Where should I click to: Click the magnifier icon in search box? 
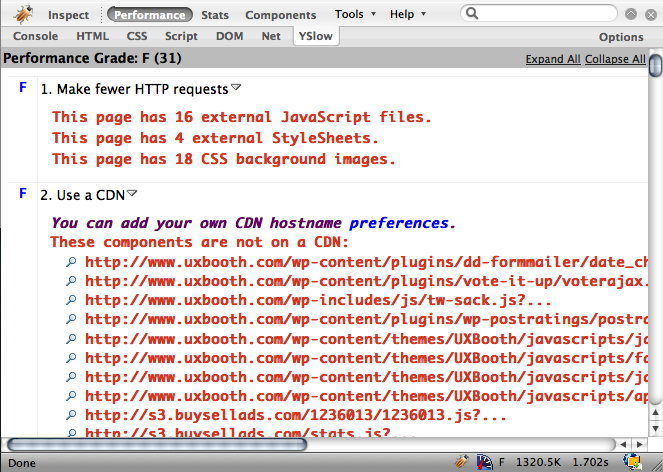click(472, 14)
